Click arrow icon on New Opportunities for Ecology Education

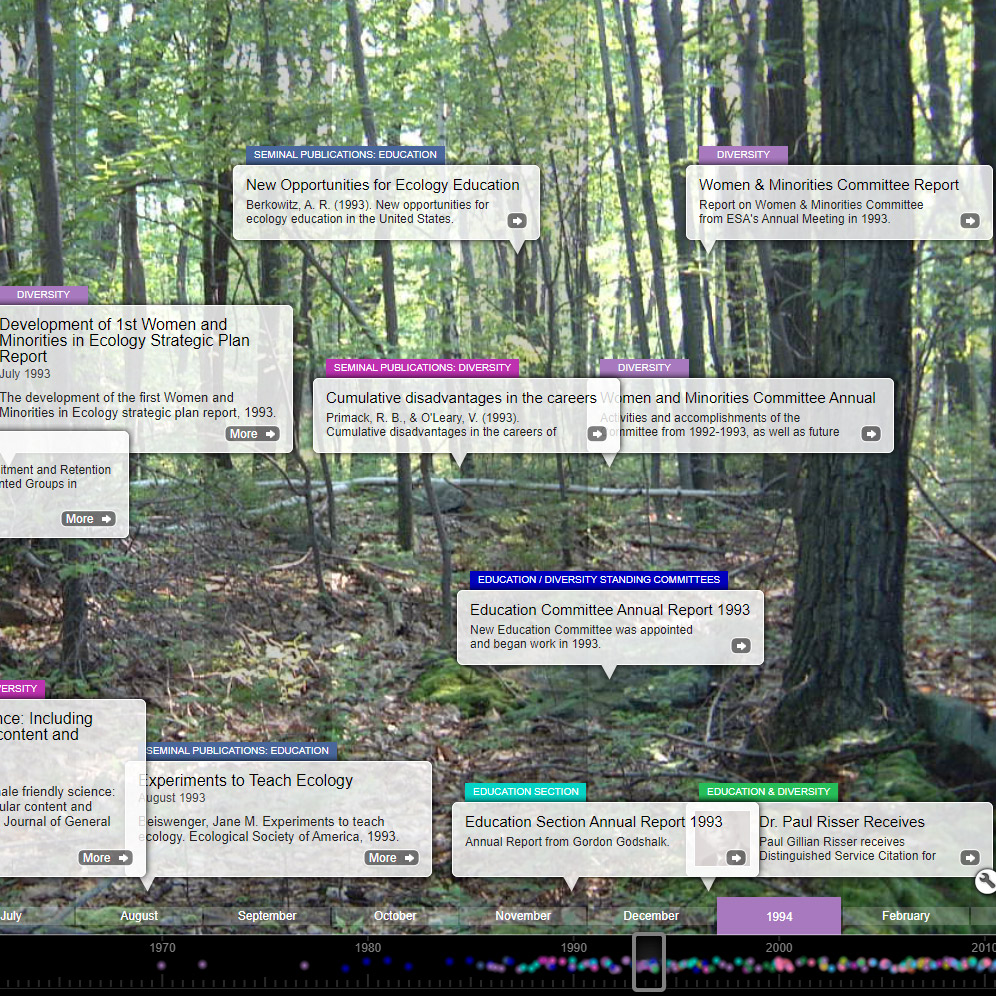(x=517, y=221)
